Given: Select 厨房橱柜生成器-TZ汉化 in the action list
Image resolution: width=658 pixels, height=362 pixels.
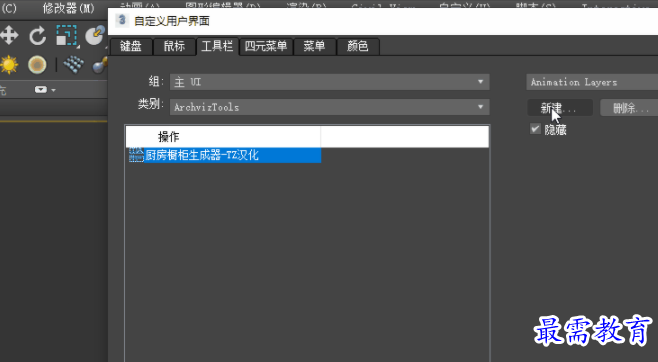Looking at the screenshot, I should [225, 155].
